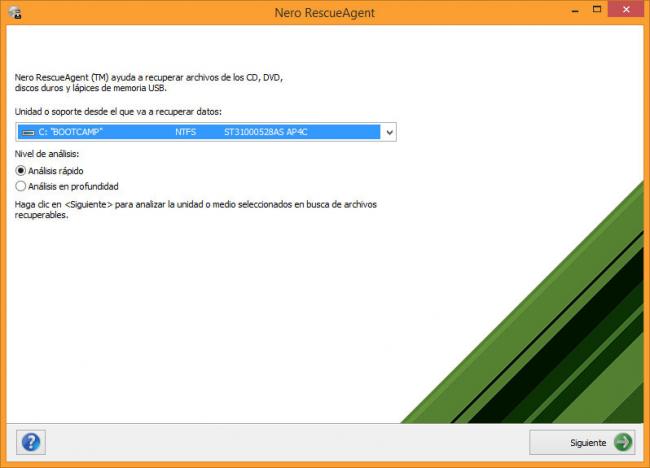Minimize the Nero RescueAgent window

click(x=575, y=11)
